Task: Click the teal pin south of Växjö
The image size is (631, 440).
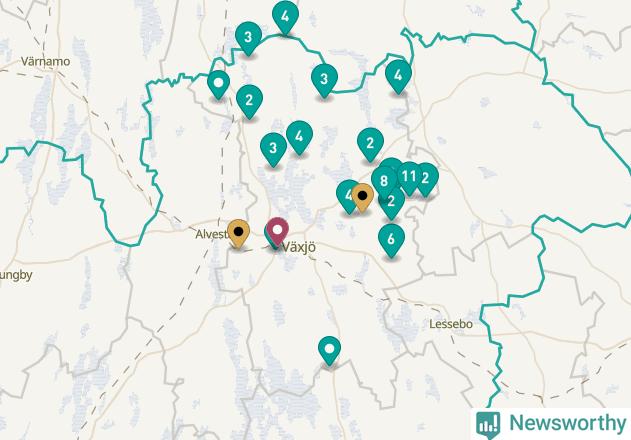Action: 330,351
